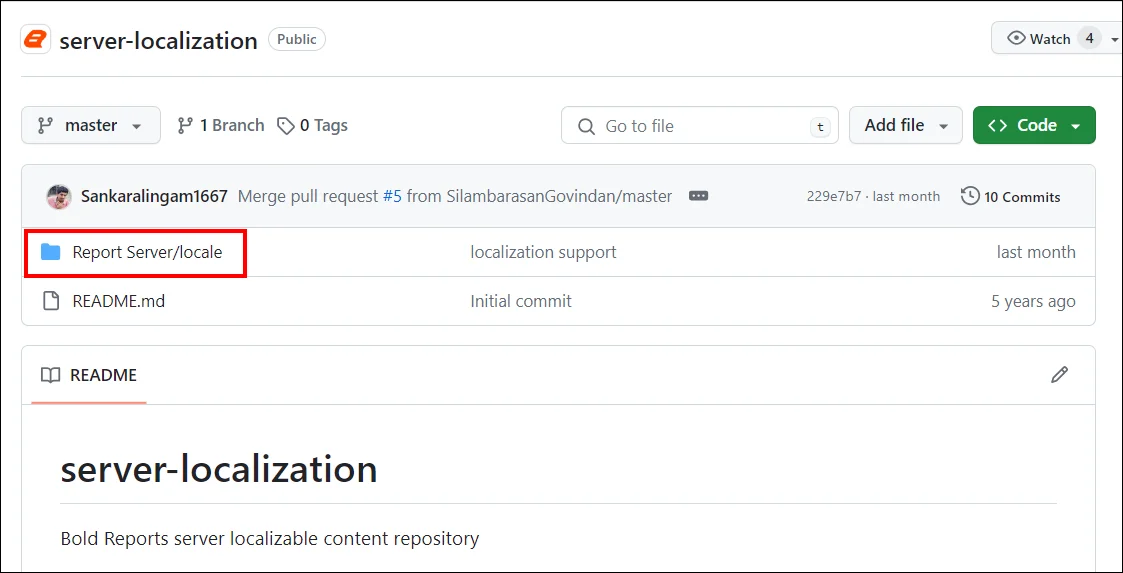The image size is (1123, 573).
Task: Open the green Code dropdown button
Action: pyautogui.click(x=1034, y=125)
